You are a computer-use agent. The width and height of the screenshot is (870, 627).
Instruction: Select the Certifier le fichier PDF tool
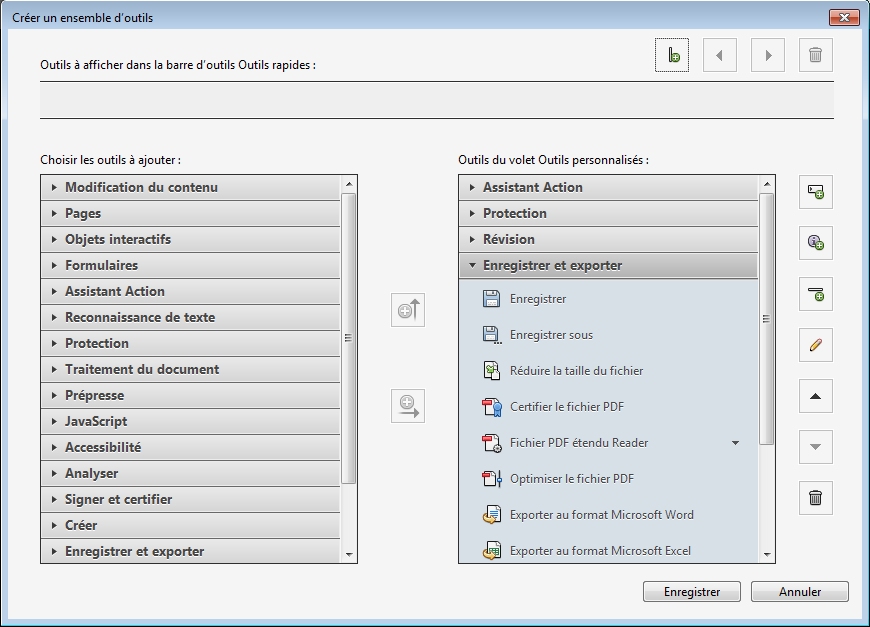point(566,407)
